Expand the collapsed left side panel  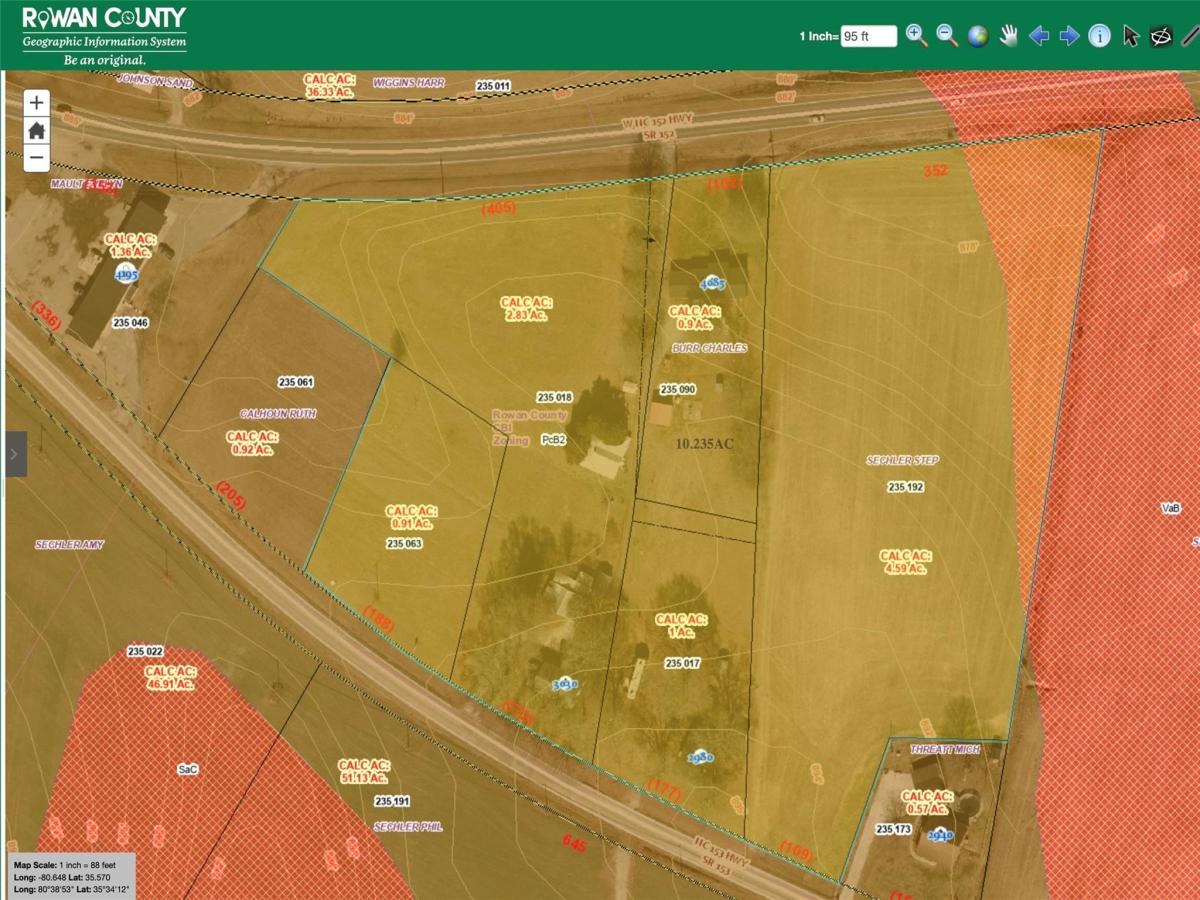14,454
